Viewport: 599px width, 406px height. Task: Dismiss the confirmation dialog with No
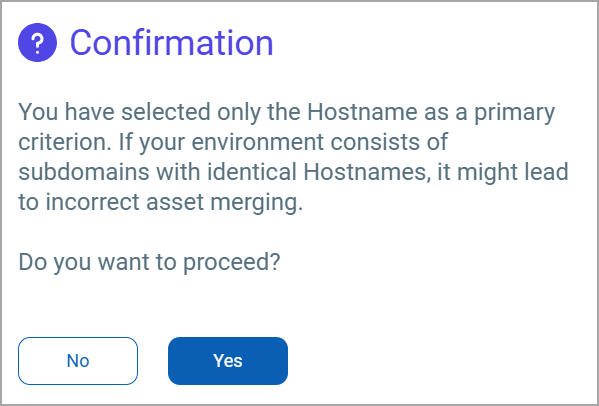point(78,361)
